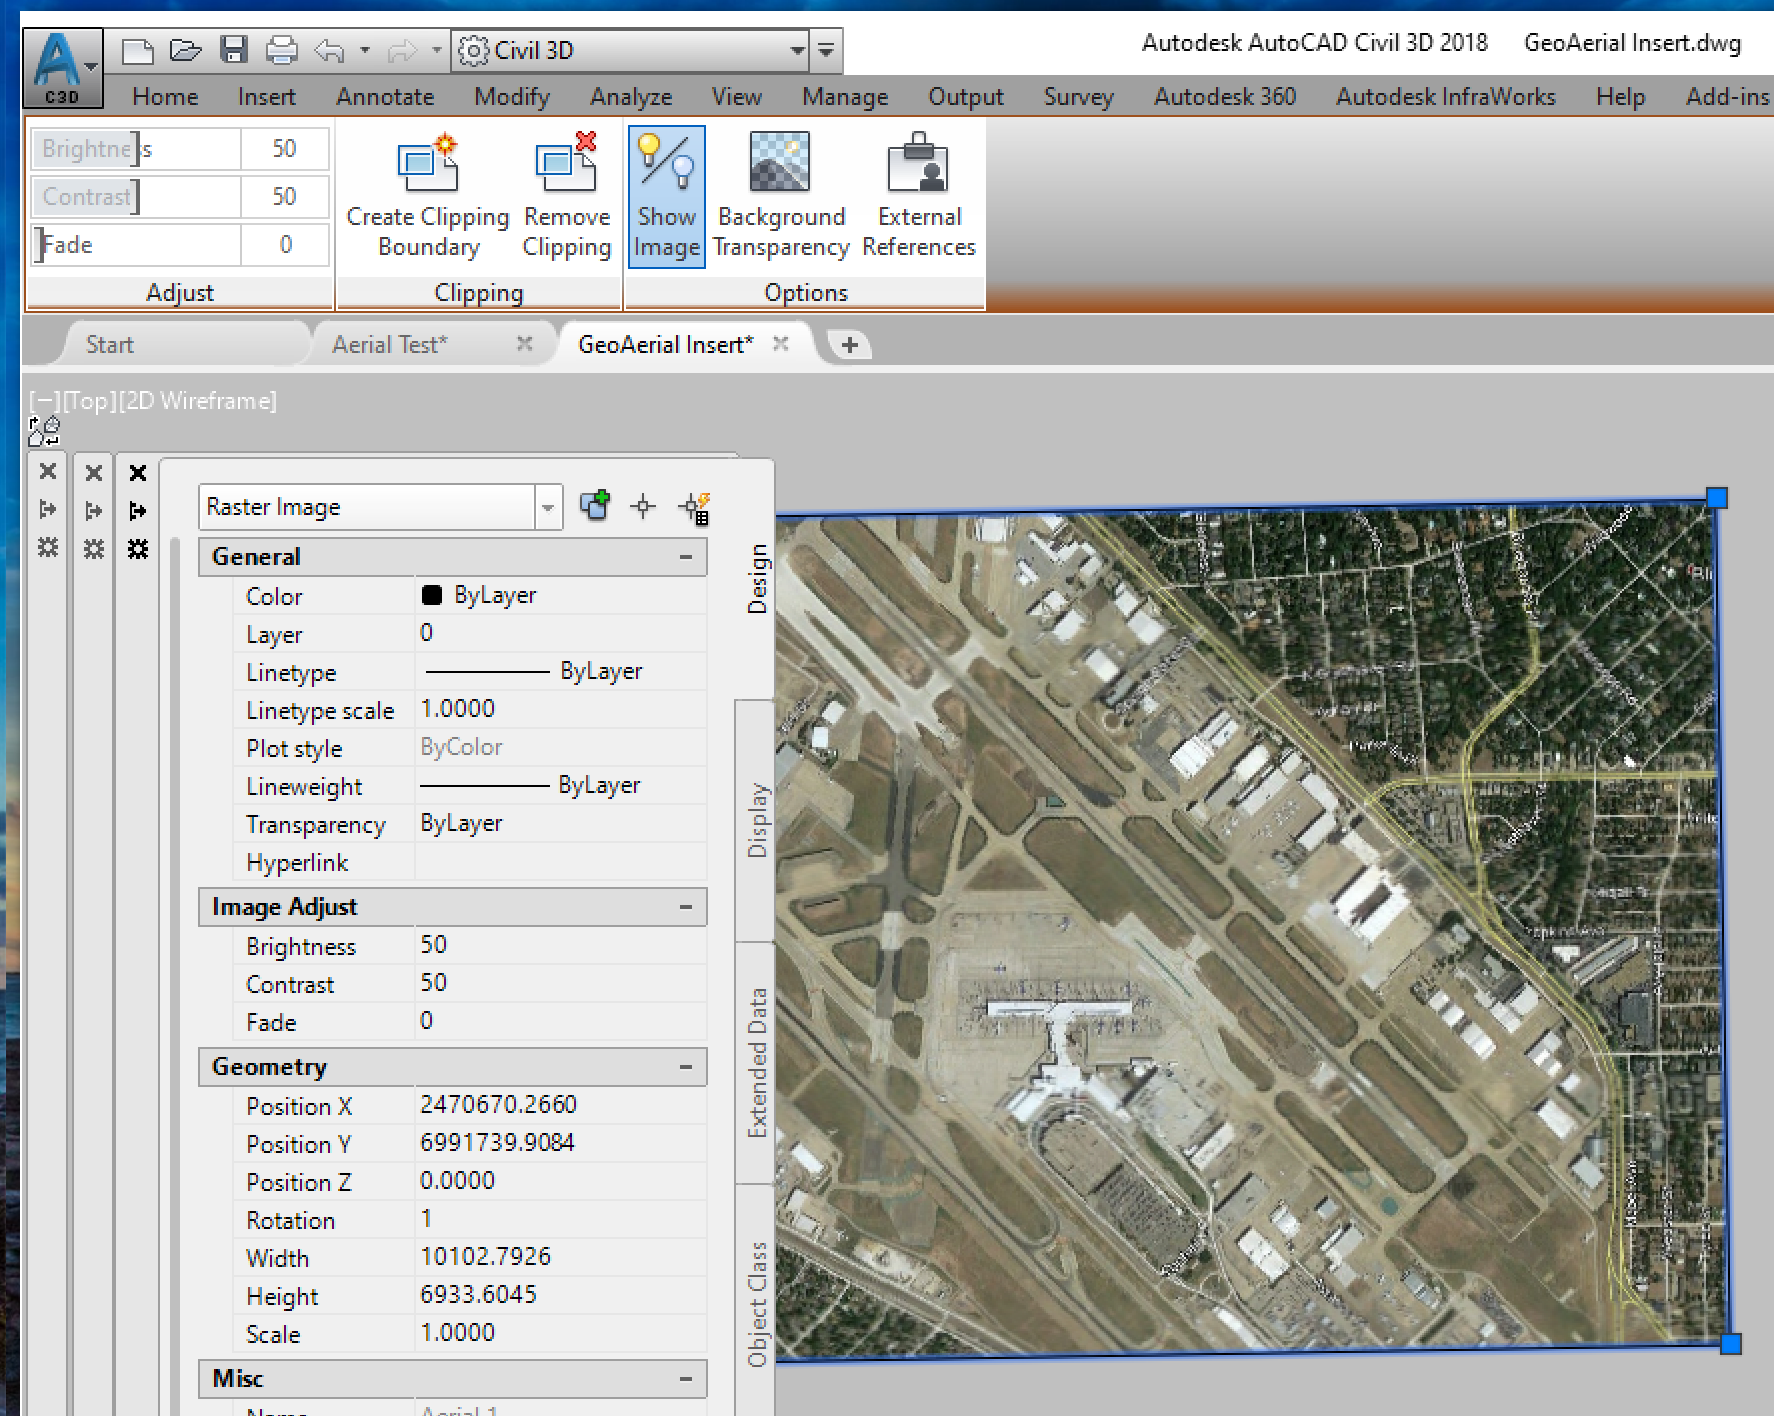The height and width of the screenshot is (1416, 1774).
Task: Click the Plot printer icon
Action: (282, 50)
